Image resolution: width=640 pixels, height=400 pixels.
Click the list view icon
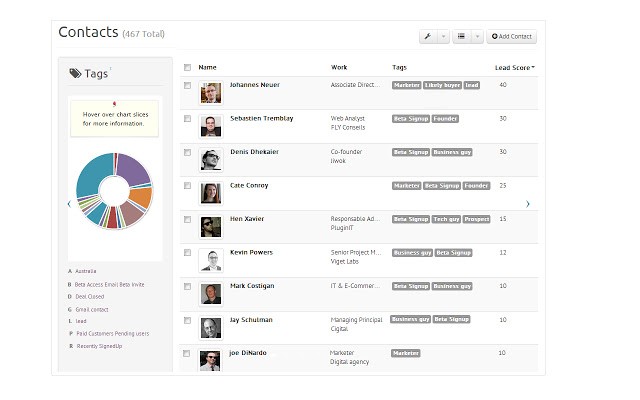tap(461, 36)
